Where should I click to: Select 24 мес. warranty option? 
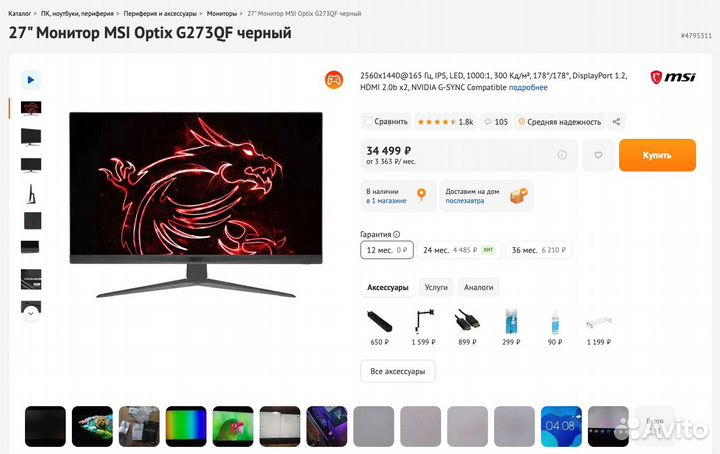[x=459, y=250]
